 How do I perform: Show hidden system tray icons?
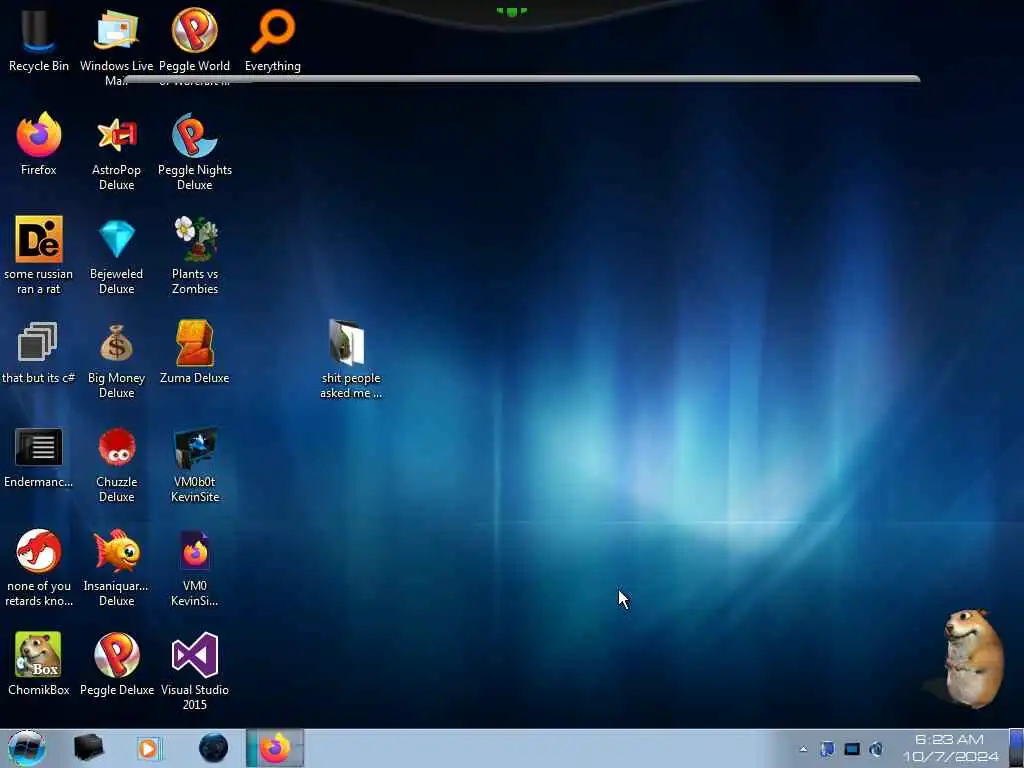[803, 749]
